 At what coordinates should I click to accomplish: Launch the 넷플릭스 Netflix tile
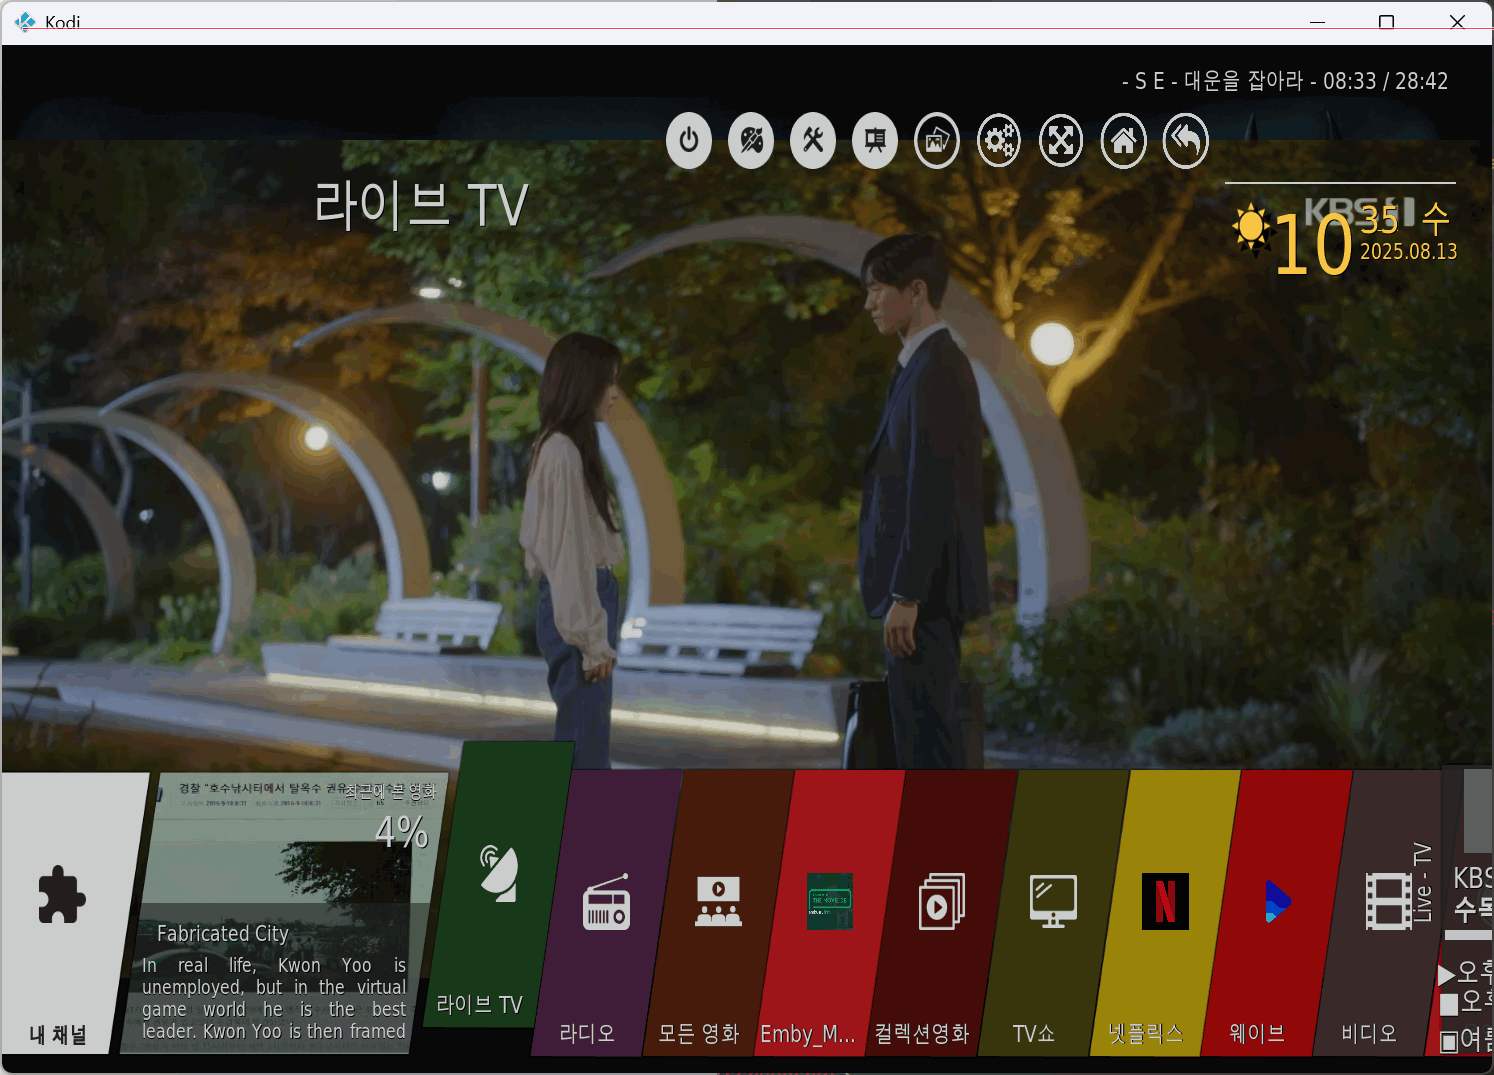1166,912
